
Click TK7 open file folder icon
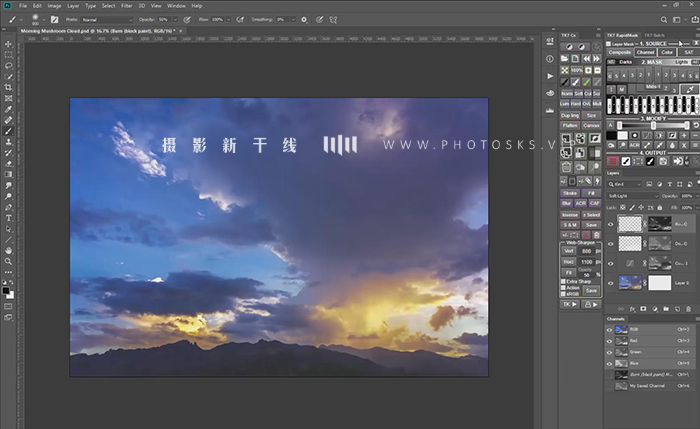(565, 58)
